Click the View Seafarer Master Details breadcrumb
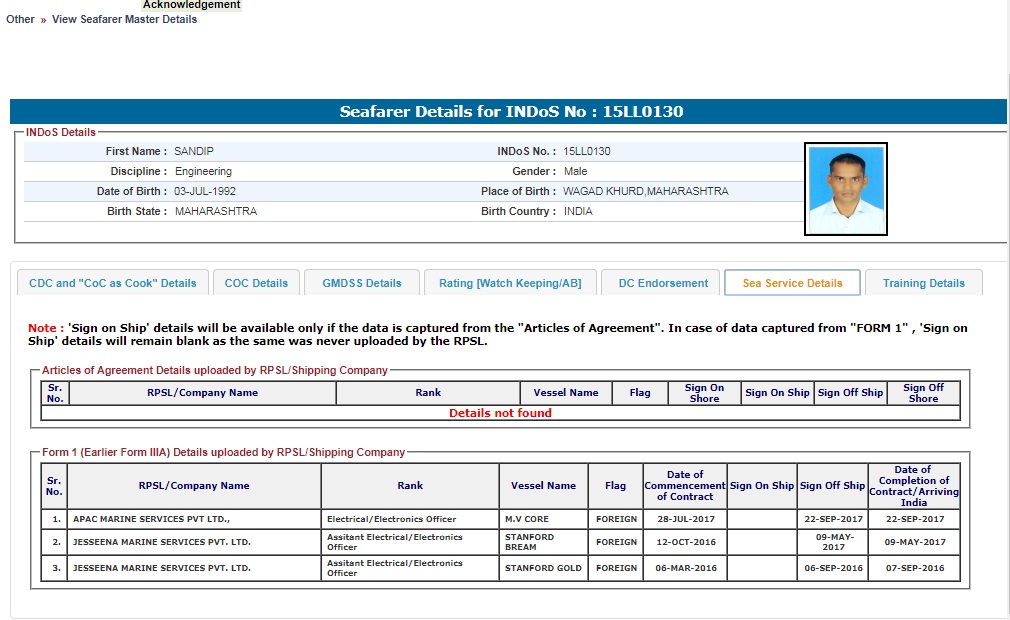The height and width of the screenshot is (620, 1010). [x=124, y=19]
